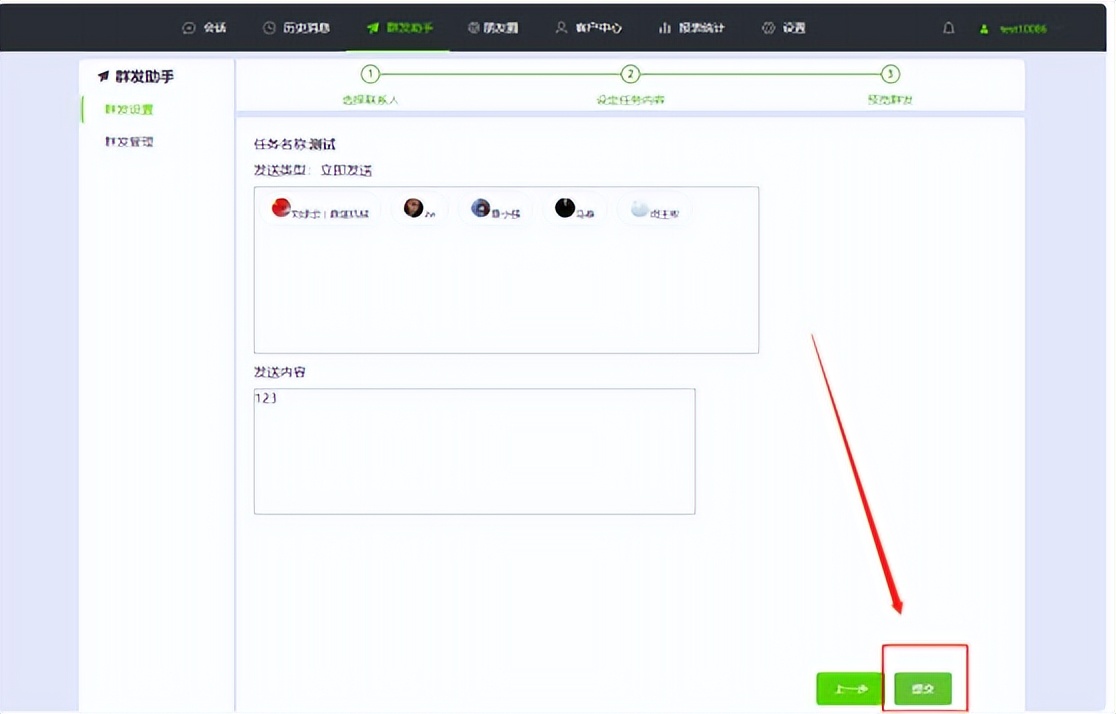Screen dimensions: 1116x714
Task: Open the notification bell icon
Action: click(x=947, y=28)
